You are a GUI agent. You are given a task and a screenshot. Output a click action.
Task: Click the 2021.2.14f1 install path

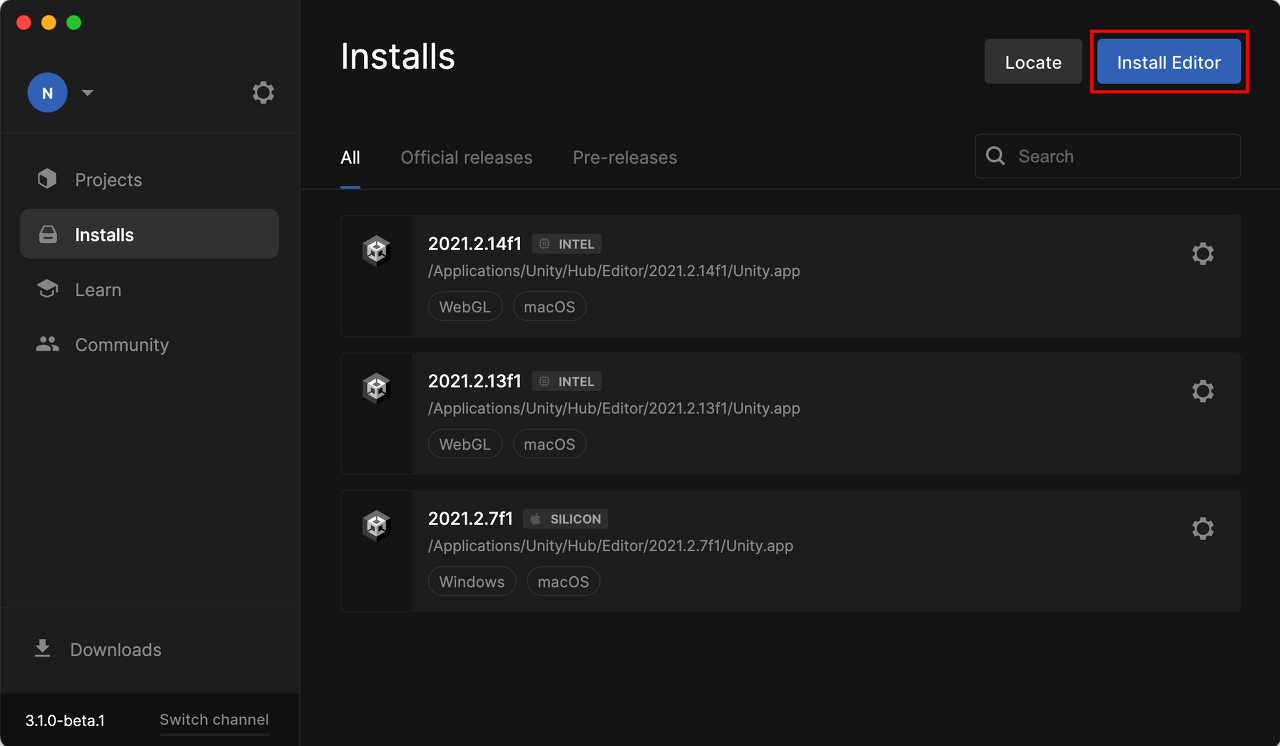pyautogui.click(x=614, y=271)
